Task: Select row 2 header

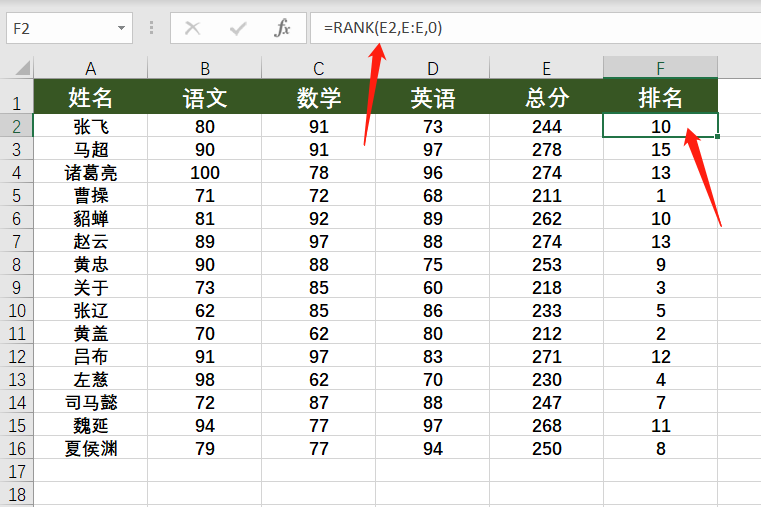Action: pos(17,126)
